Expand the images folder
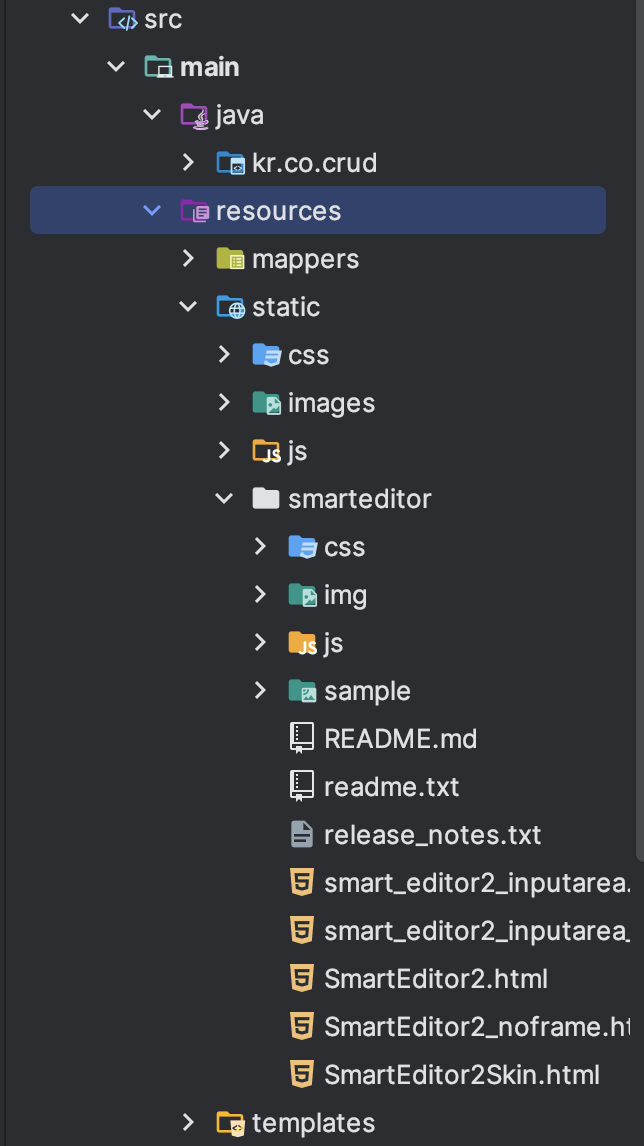Image resolution: width=644 pixels, height=1146 pixels. pyautogui.click(x=224, y=402)
